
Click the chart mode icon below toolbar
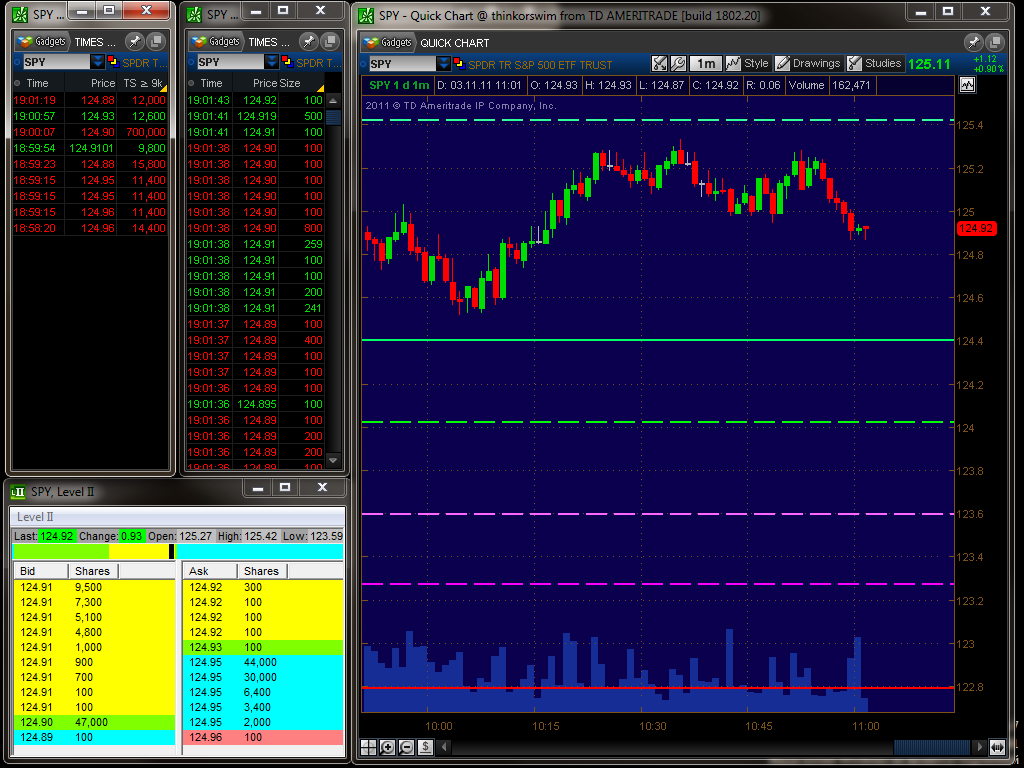(x=967, y=85)
